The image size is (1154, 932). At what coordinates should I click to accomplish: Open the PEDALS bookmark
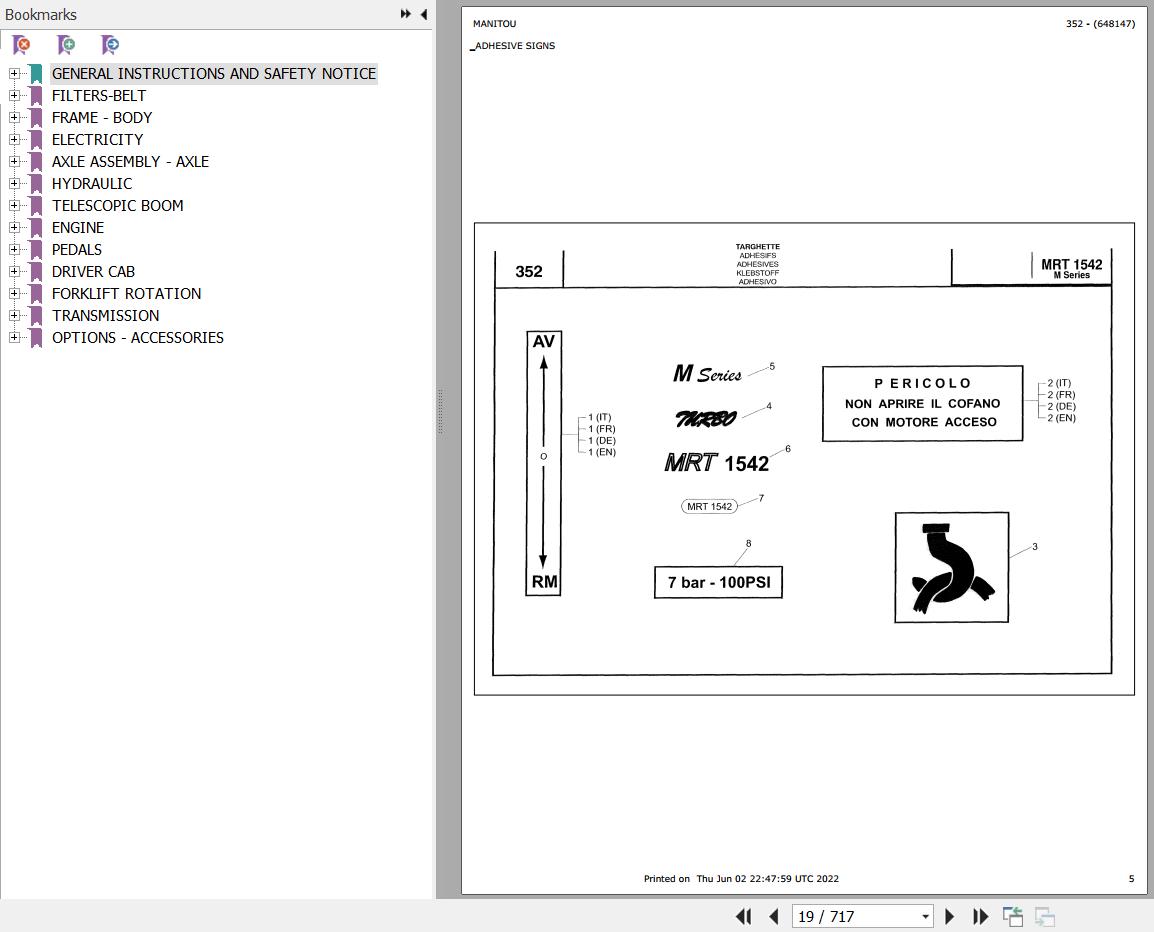(x=77, y=250)
